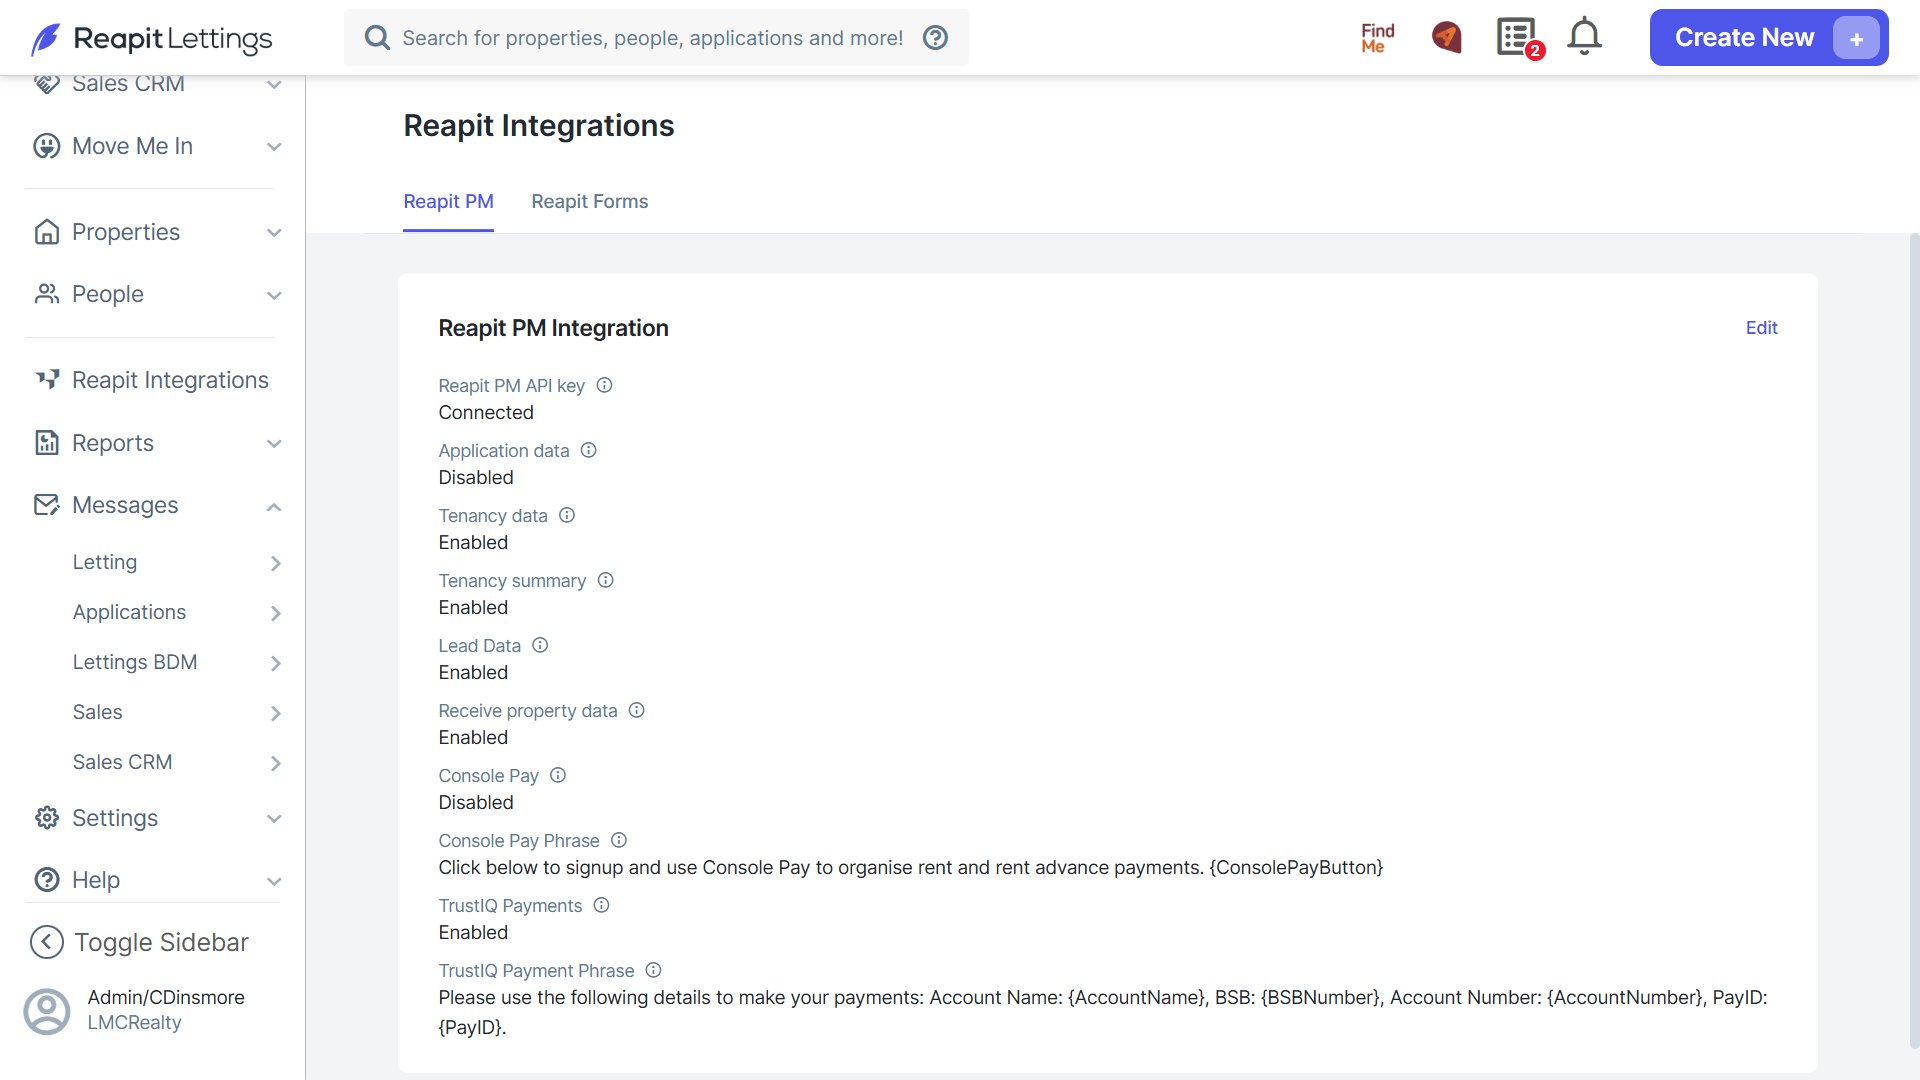Select the Reapit PM tab
This screenshot has width=1920, height=1080.
click(x=448, y=202)
